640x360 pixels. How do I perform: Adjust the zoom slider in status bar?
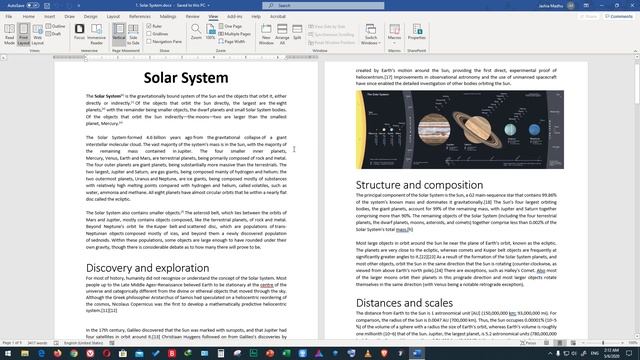[x=603, y=343]
